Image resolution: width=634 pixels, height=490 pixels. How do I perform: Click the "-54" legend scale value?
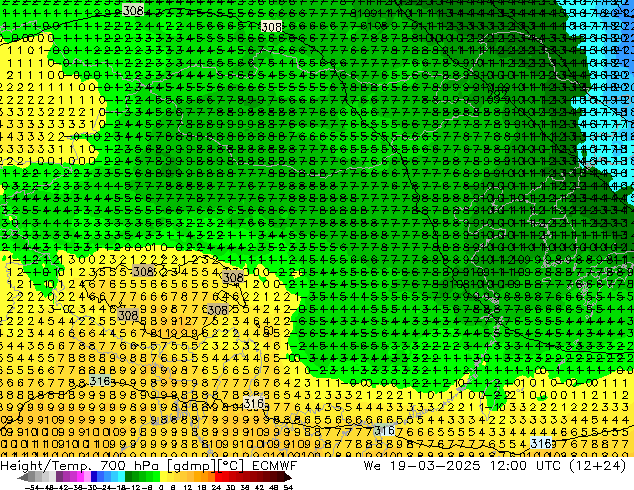(32, 488)
